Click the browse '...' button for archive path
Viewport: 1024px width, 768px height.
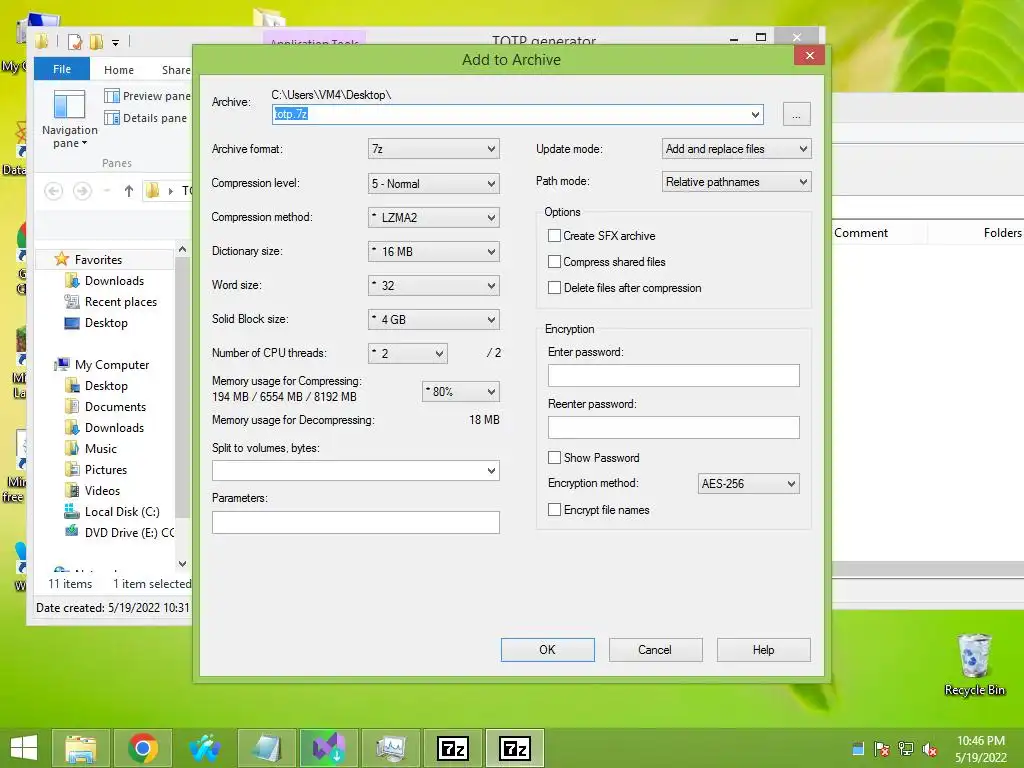click(x=796, y=114)
